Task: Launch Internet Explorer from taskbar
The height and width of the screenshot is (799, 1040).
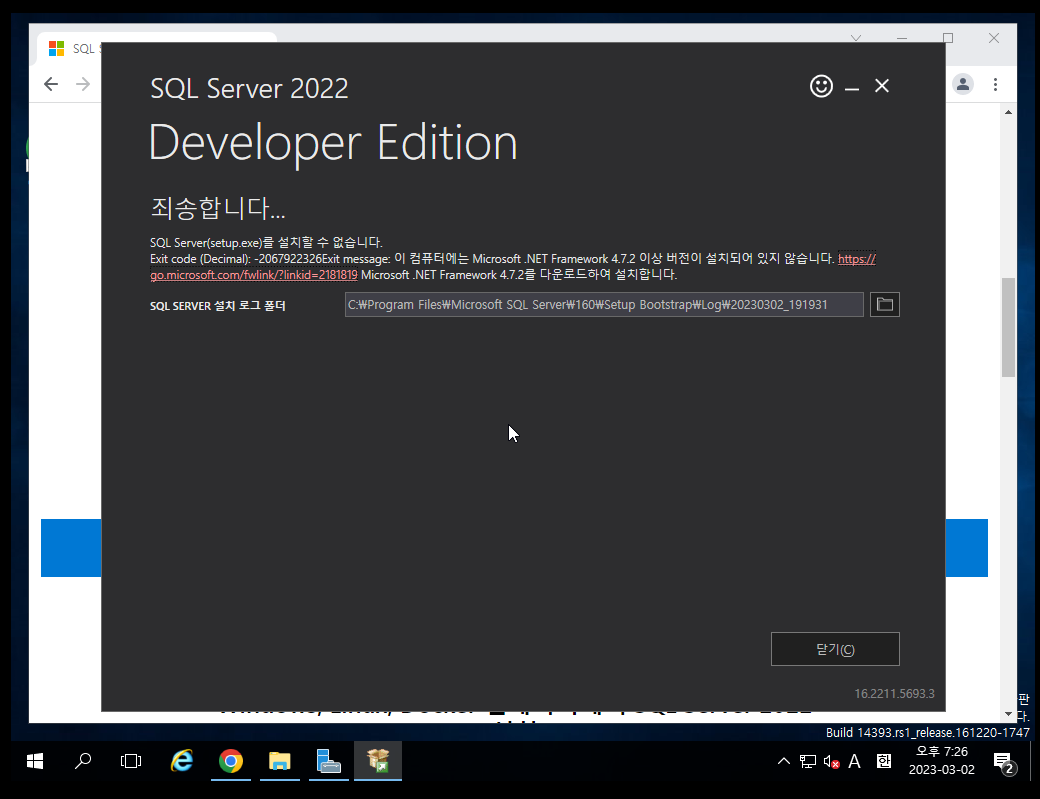Action: point(182,761)
